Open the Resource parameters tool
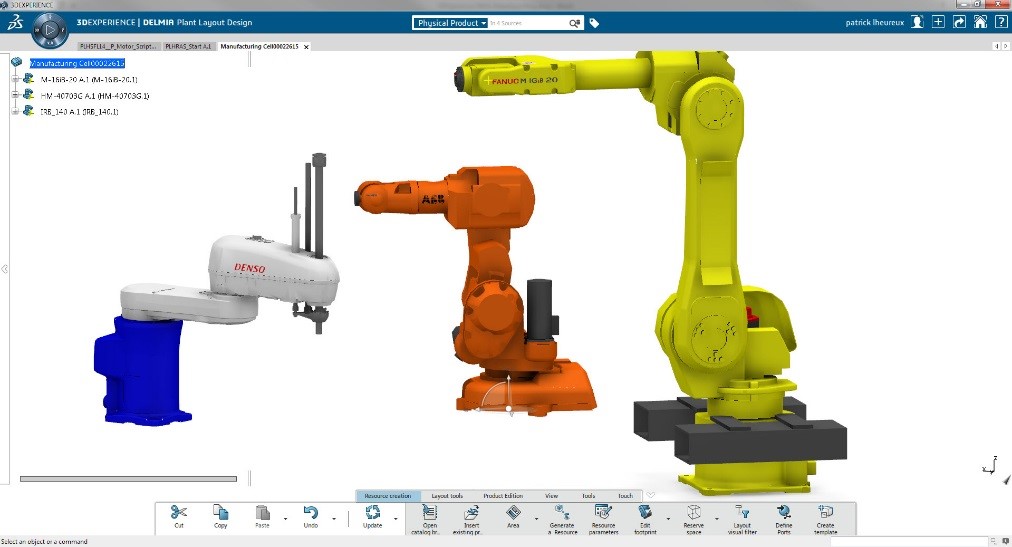This screenshot has width=1012, height=547. (x=603, y=513)
